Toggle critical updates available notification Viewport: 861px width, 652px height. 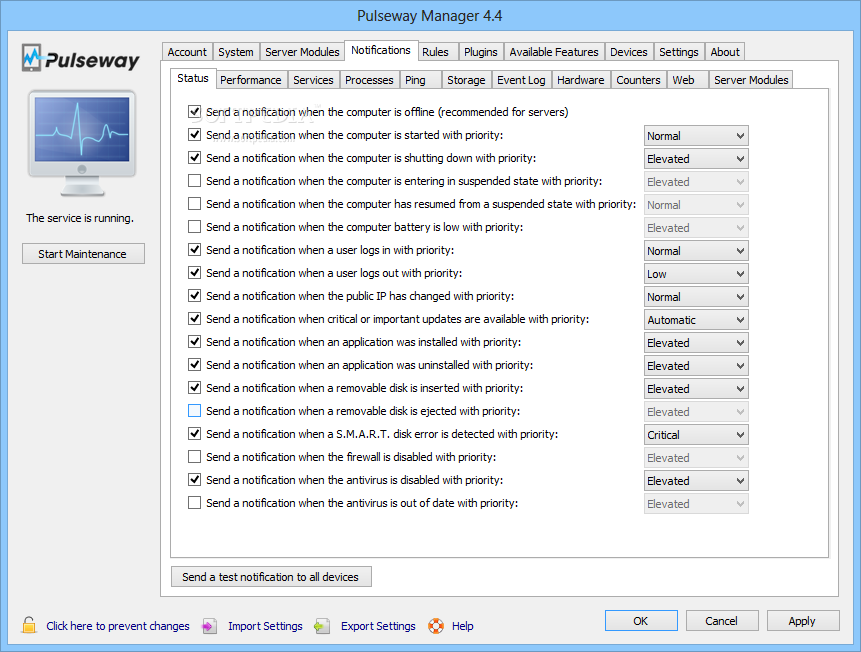pyautogui.click(x=194, y=319)
